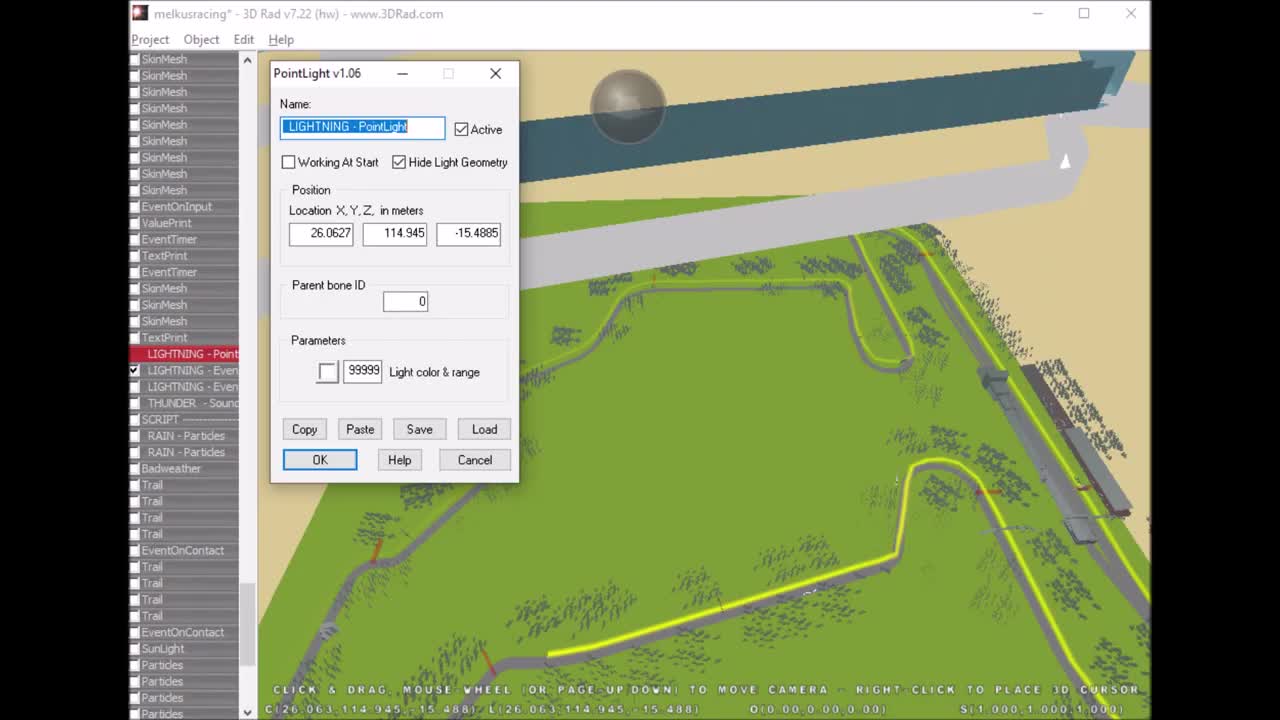Open the Project menu
The height and width of the screenshot is (720, 1280).
(x=150, y=39)
